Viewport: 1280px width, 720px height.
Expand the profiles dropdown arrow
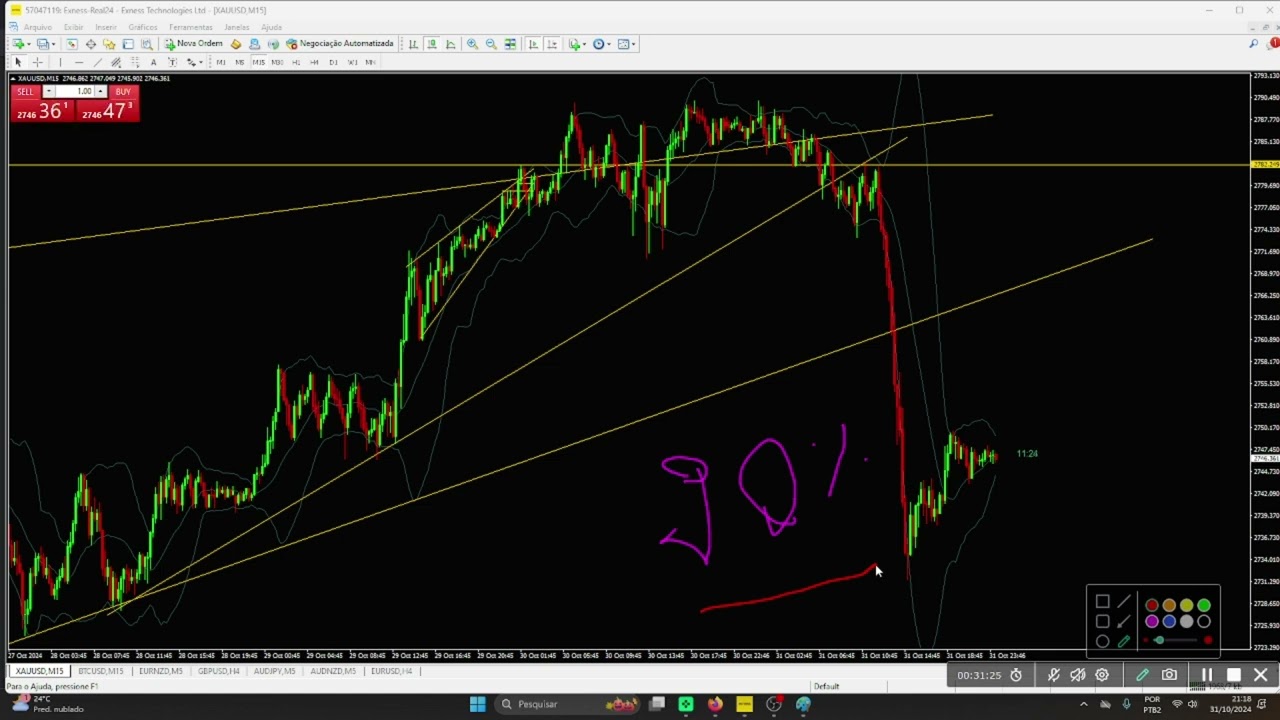[54, 44]
